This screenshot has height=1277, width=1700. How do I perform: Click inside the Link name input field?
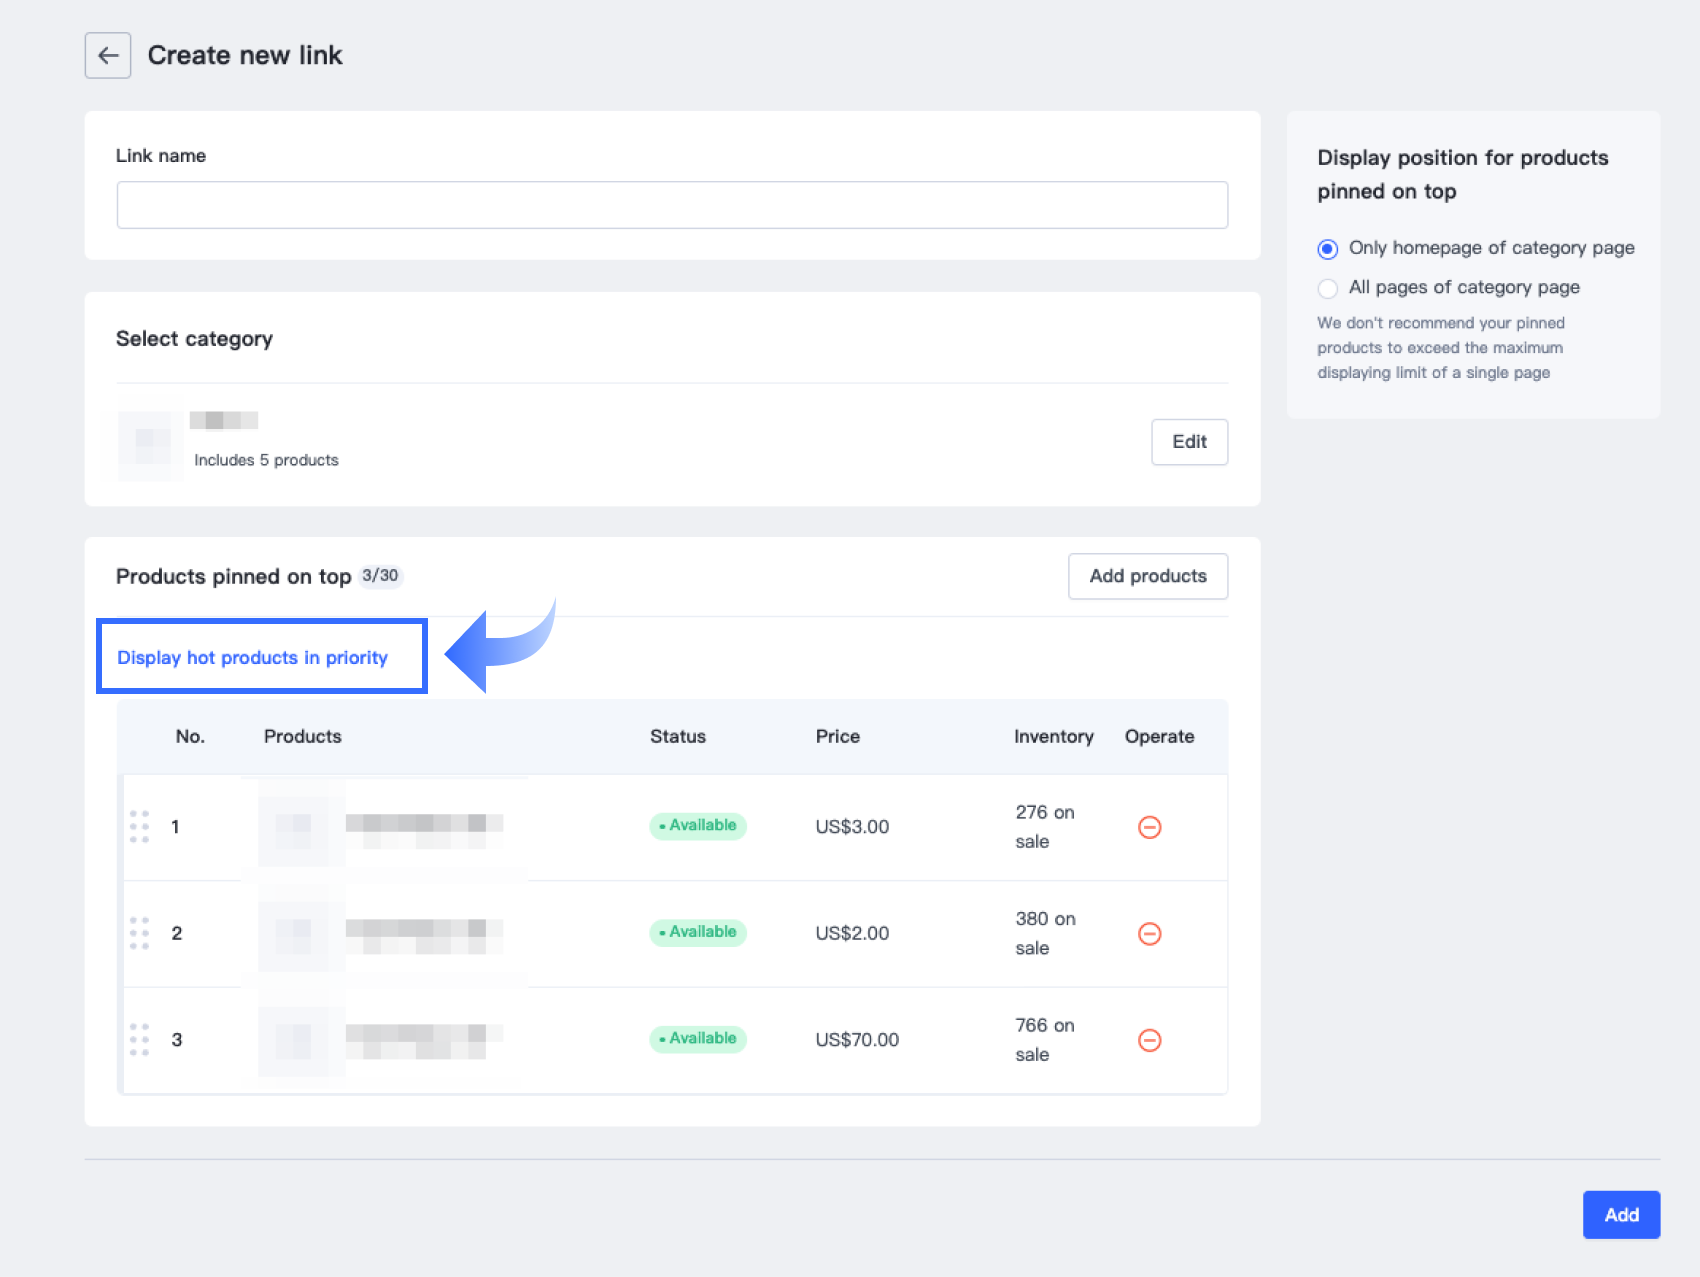[672, 204]
